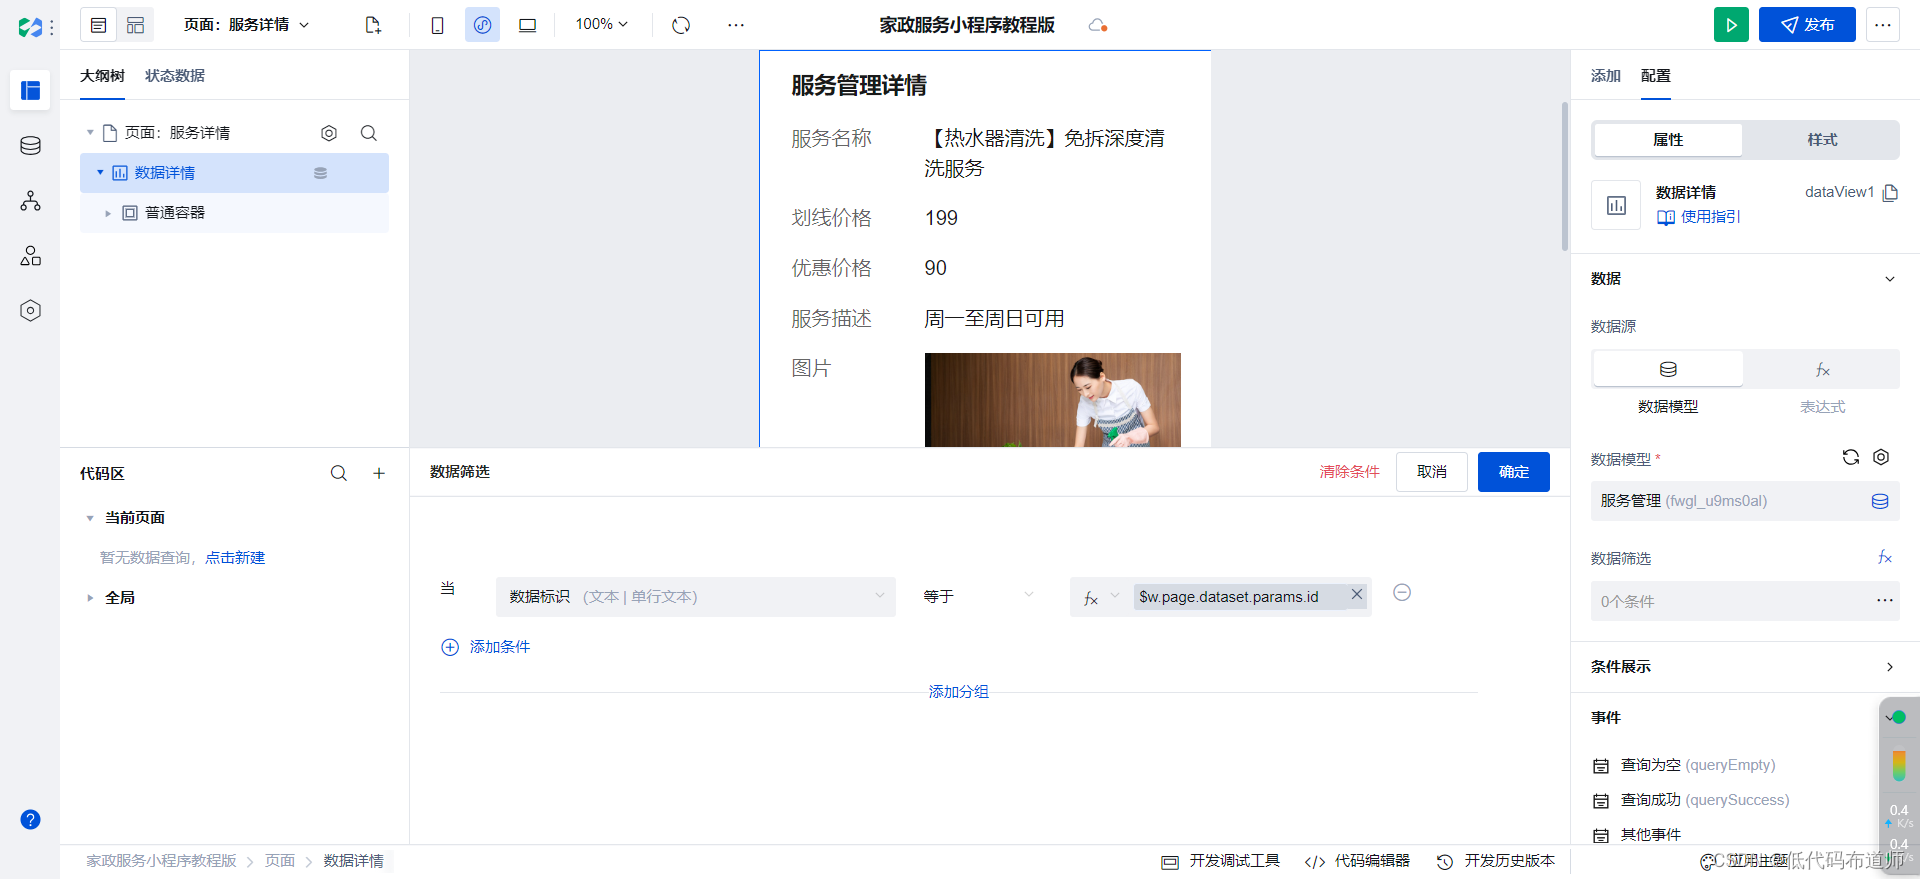Image resolution: width=1920 pixels, height=879 pixels.
Task: Open the 使用指引 link
Action: [1699, 217]
